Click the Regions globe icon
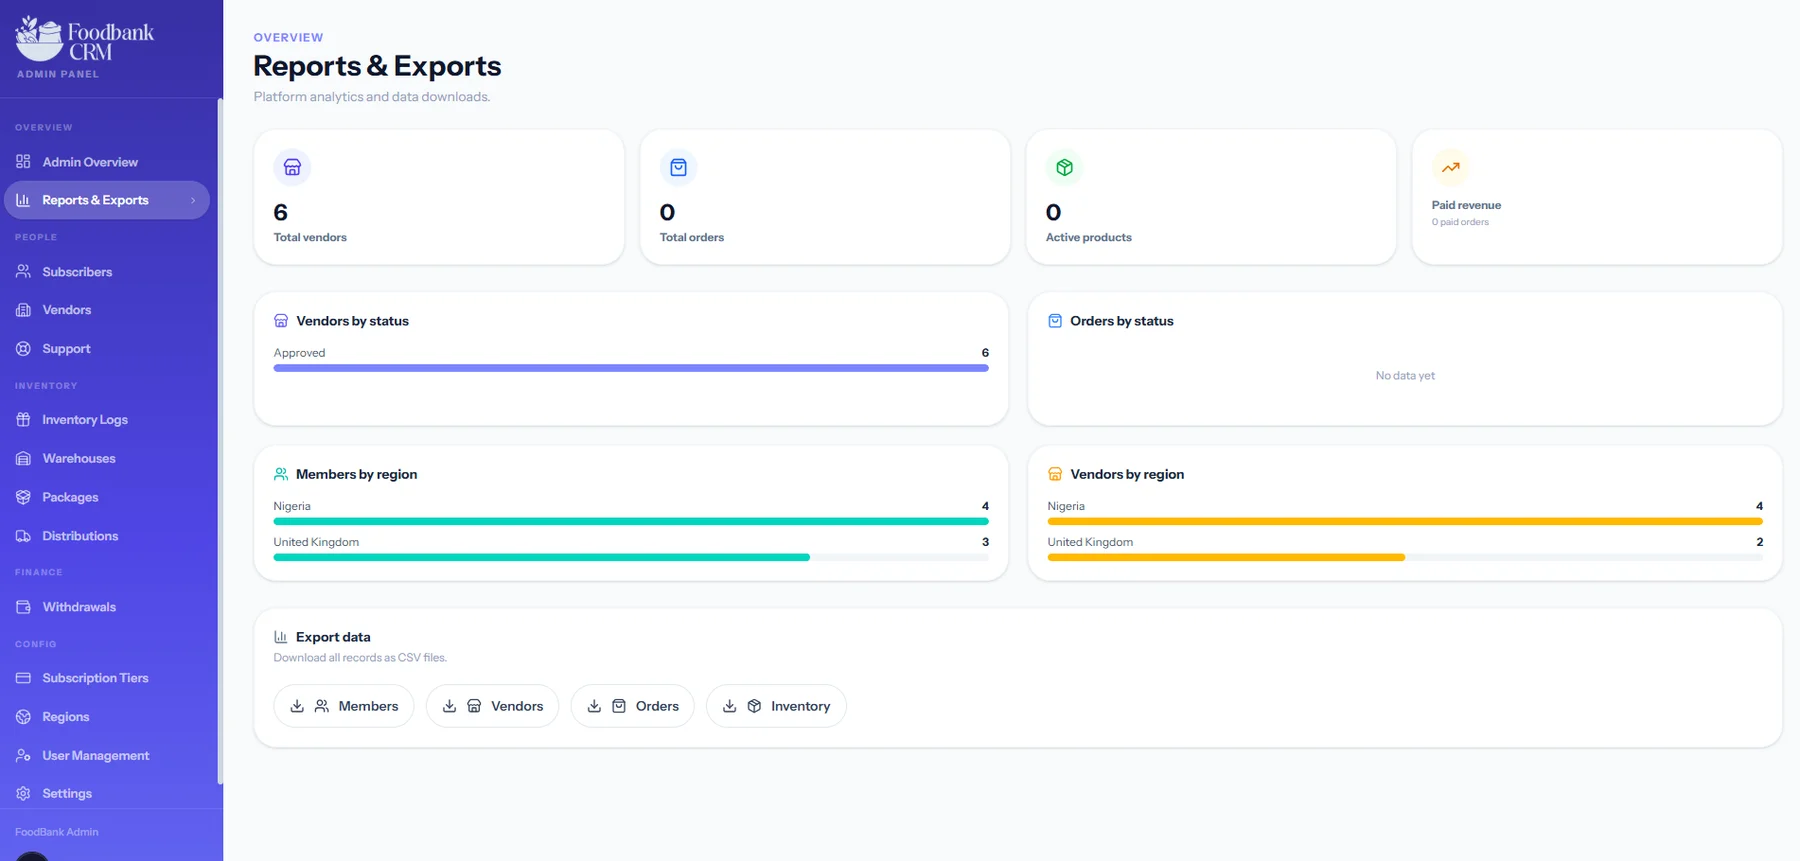The image size is (1800, 861). (23, 717)
